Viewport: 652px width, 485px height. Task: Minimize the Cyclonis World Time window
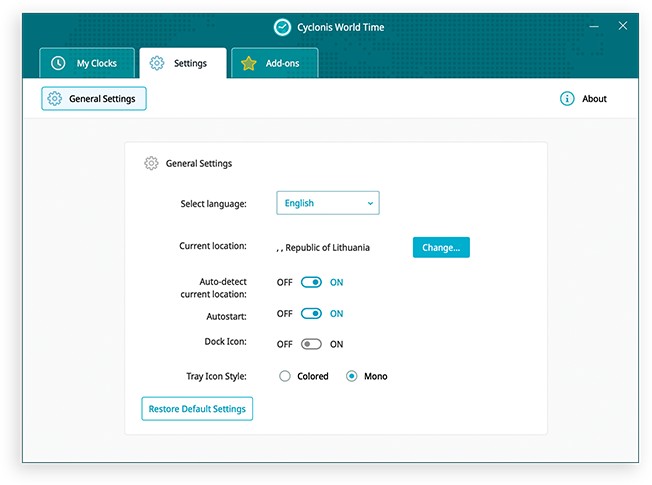(x=593, y=26)
